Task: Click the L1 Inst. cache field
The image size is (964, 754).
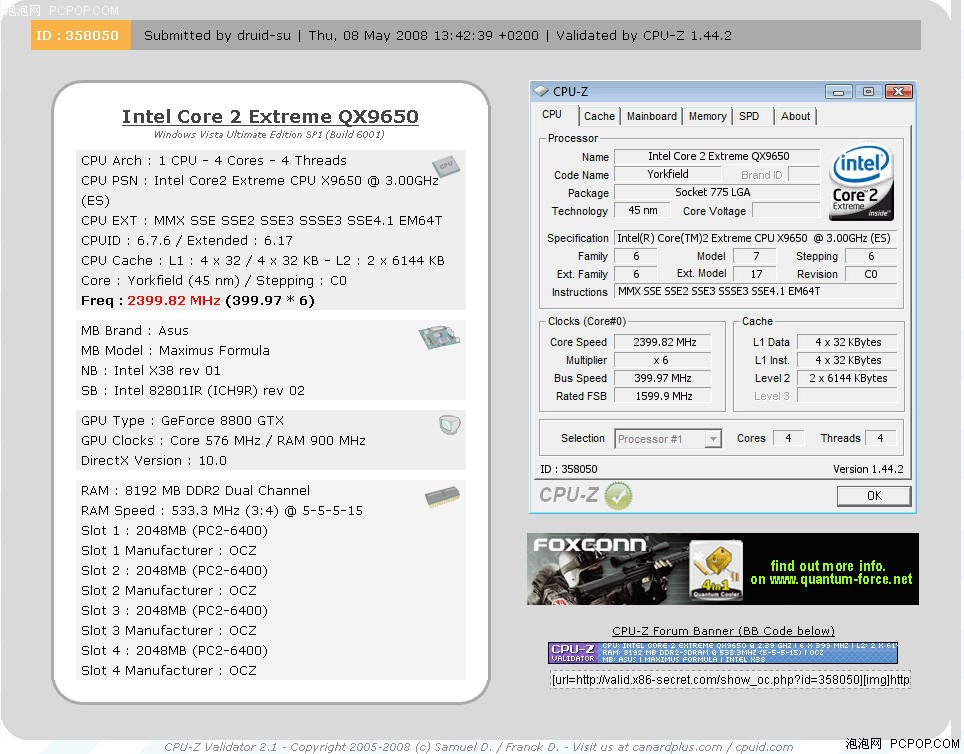Action: 847,360
